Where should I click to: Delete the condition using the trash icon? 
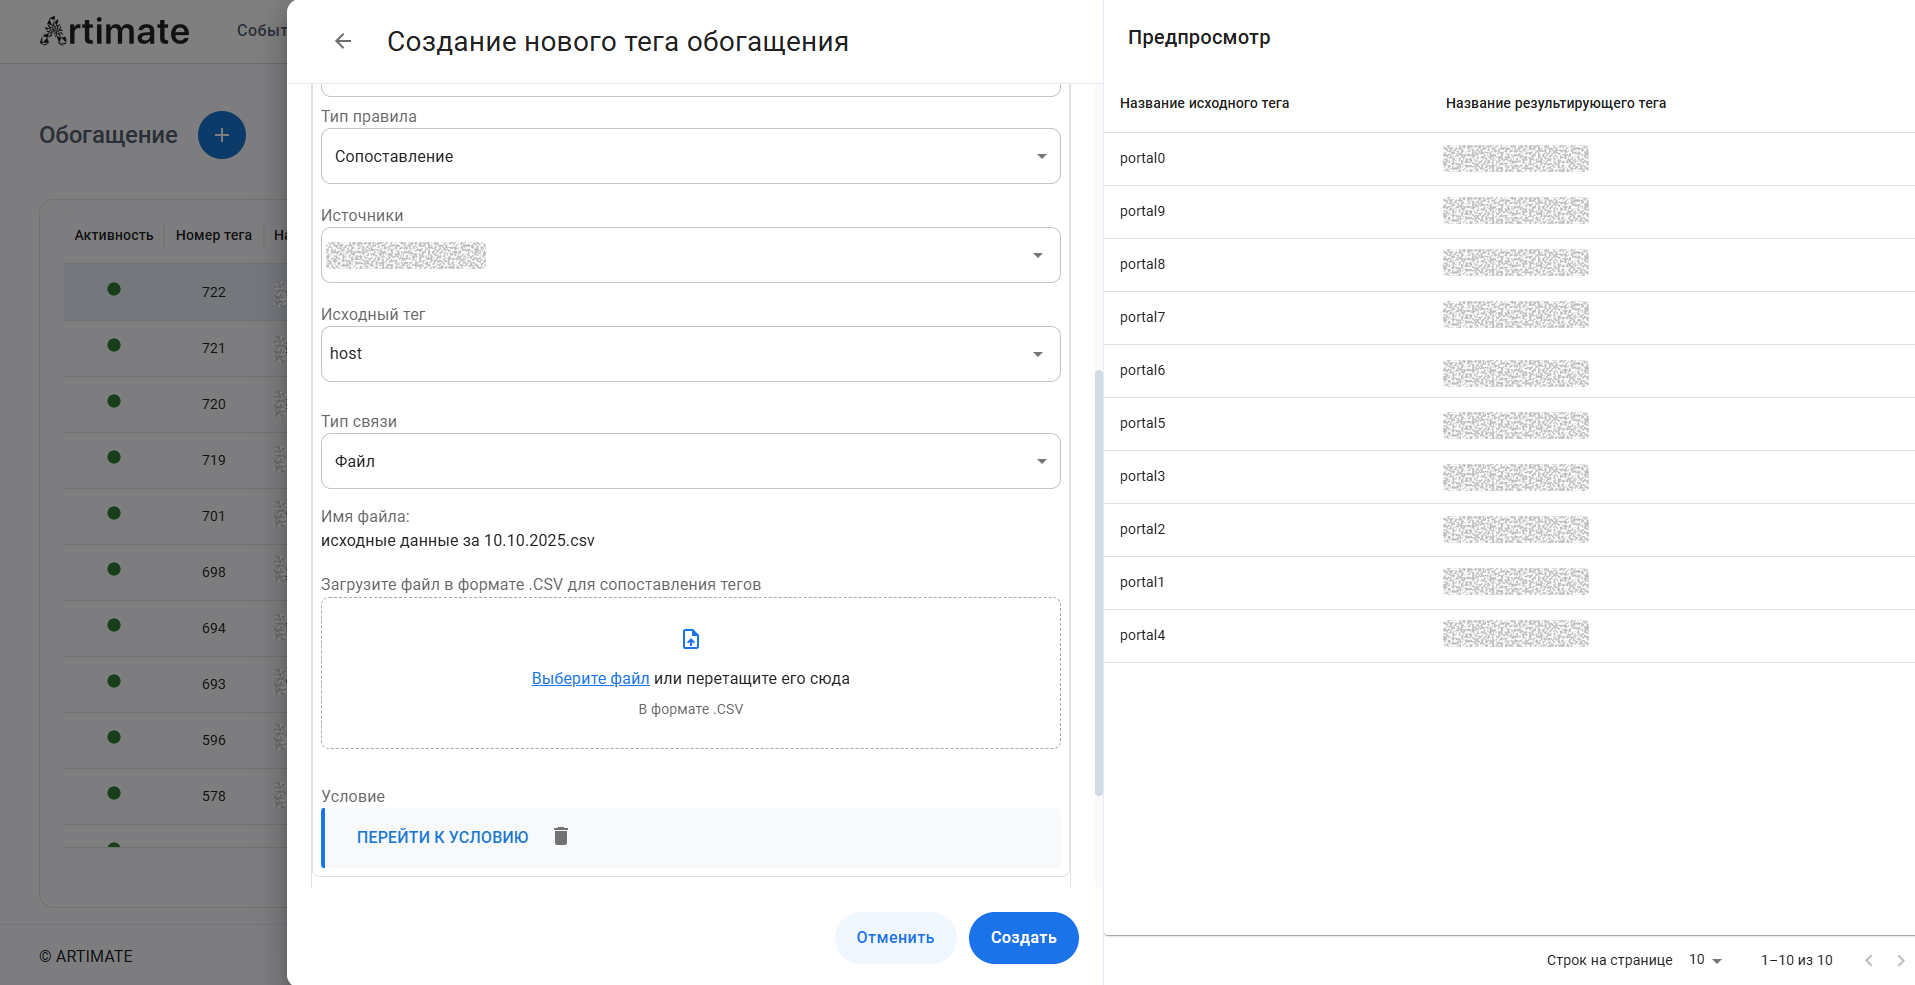click(x=561, y=836)
